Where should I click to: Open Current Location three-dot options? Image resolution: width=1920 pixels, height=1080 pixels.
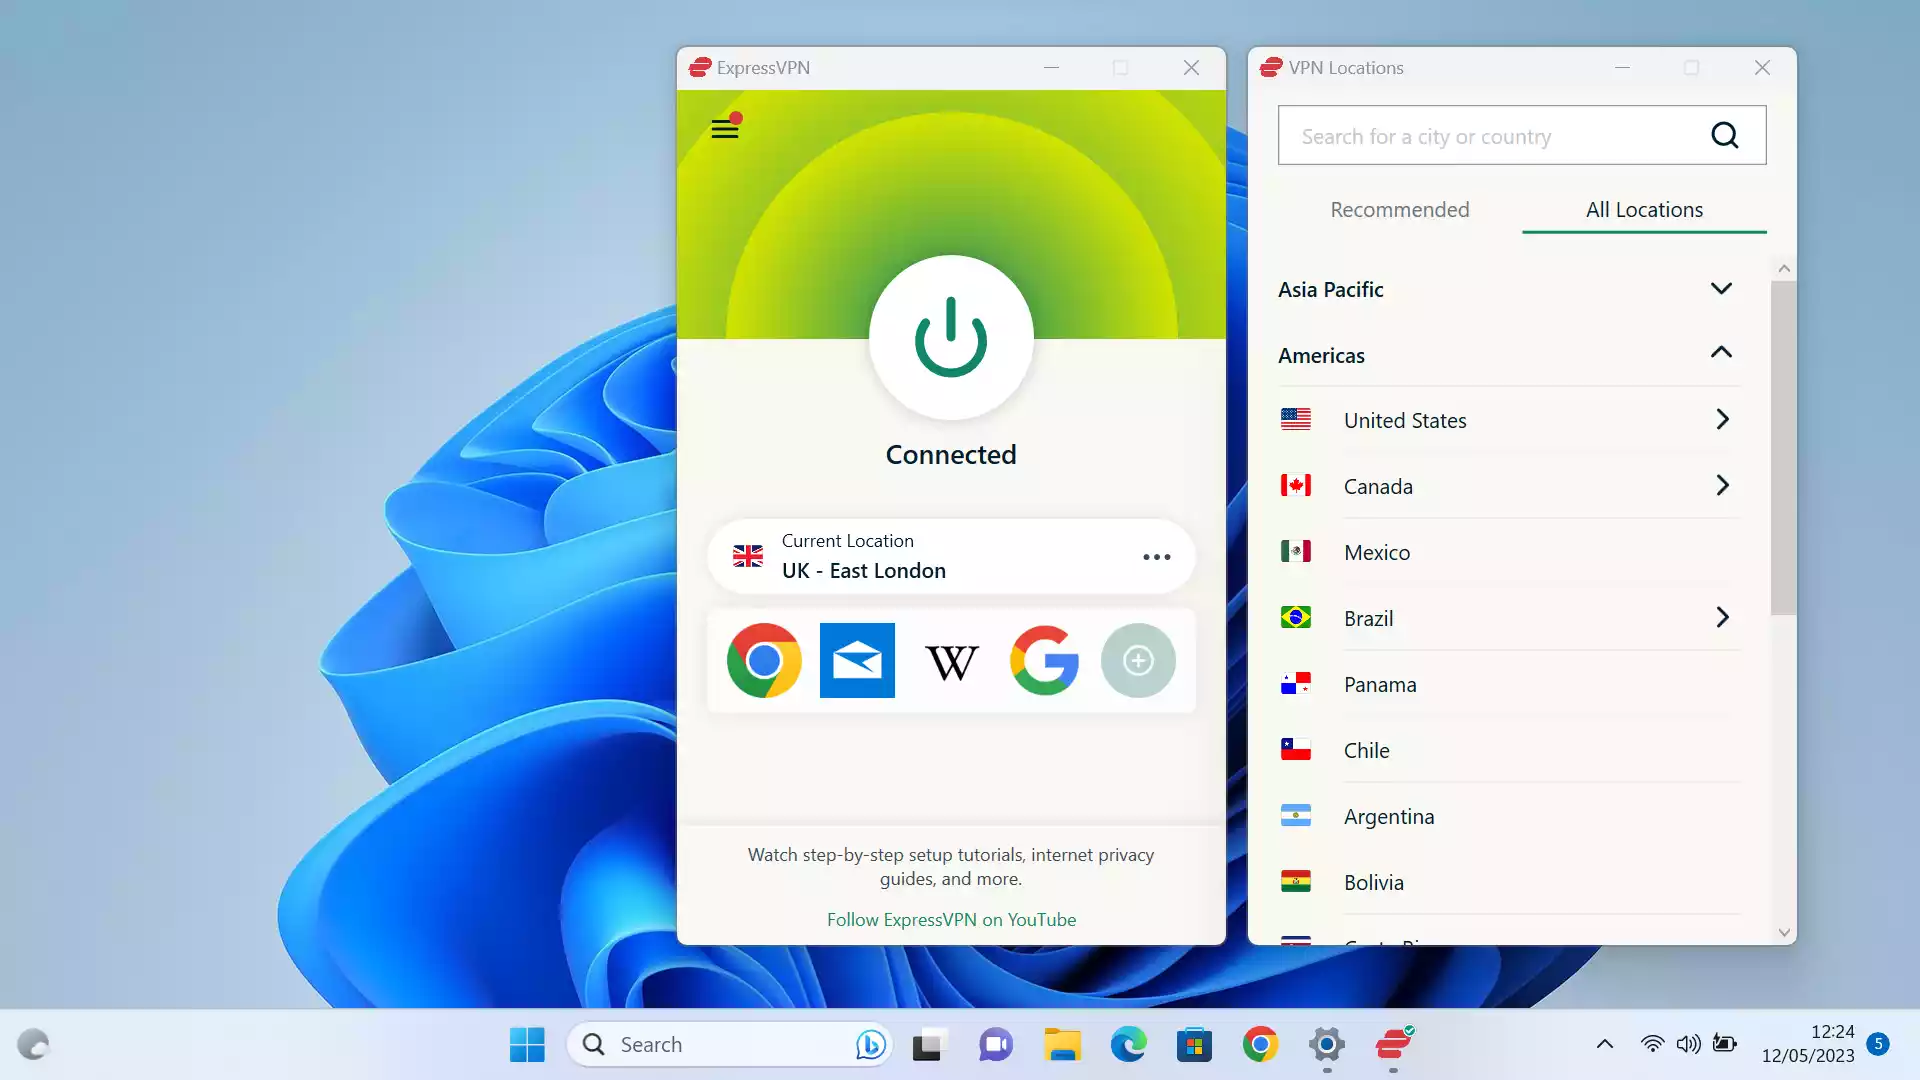coord(1157,557)
